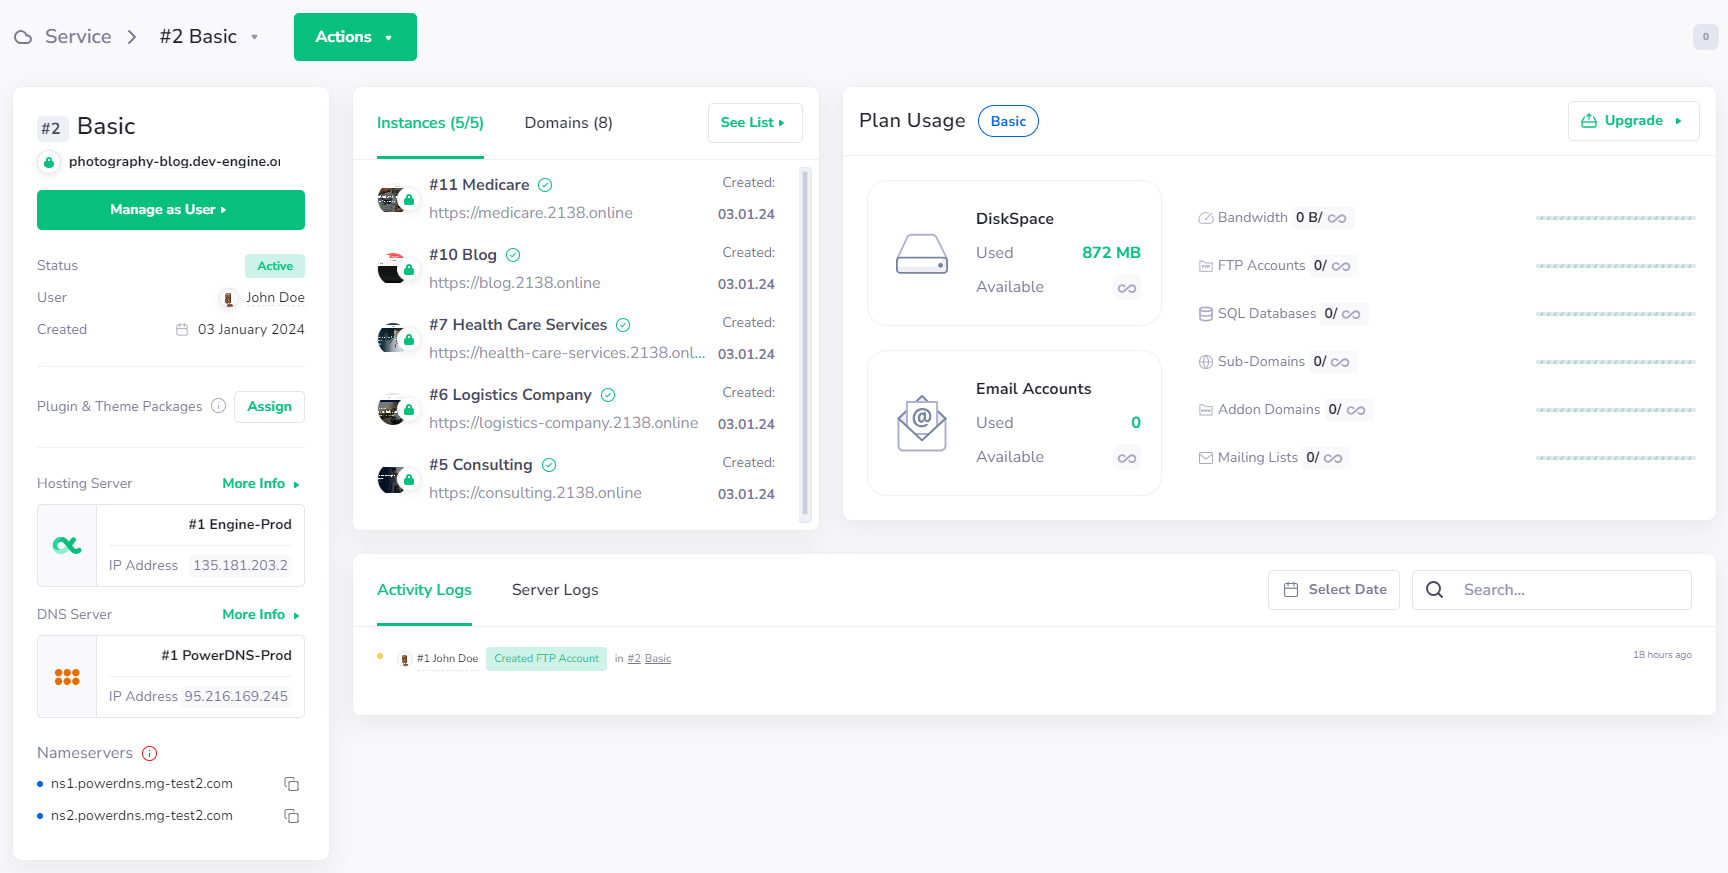
Task: Click the green lock icon beside photography-blog domain
Action: [x=49, y=162]
